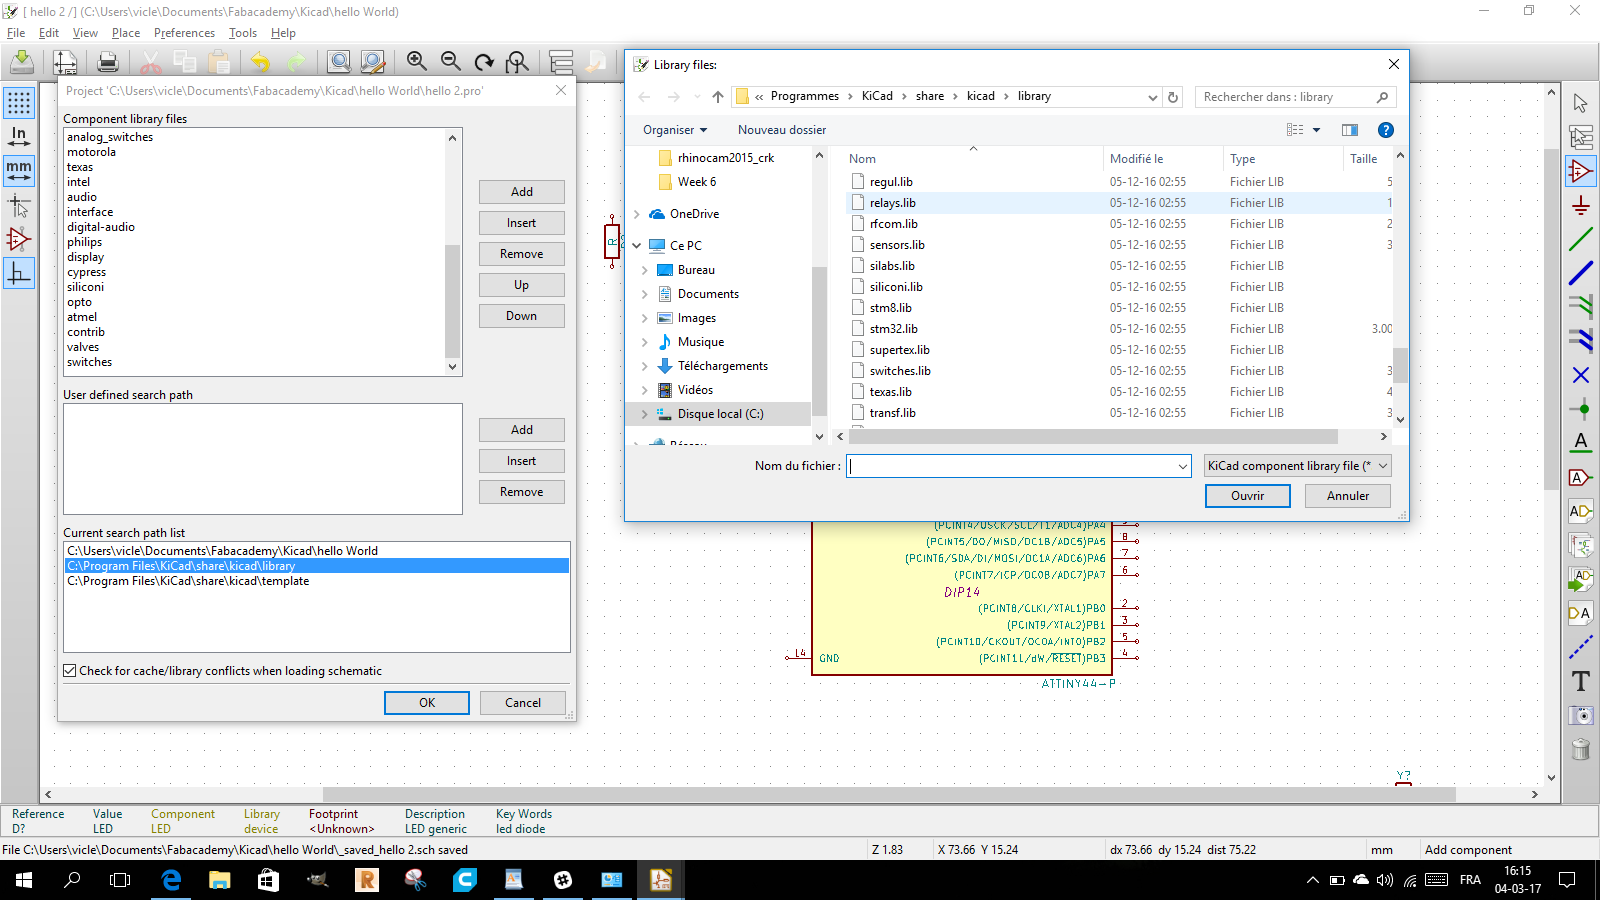Open the Place menu
Screen dimensions: 1600x900
coord(126,33)
